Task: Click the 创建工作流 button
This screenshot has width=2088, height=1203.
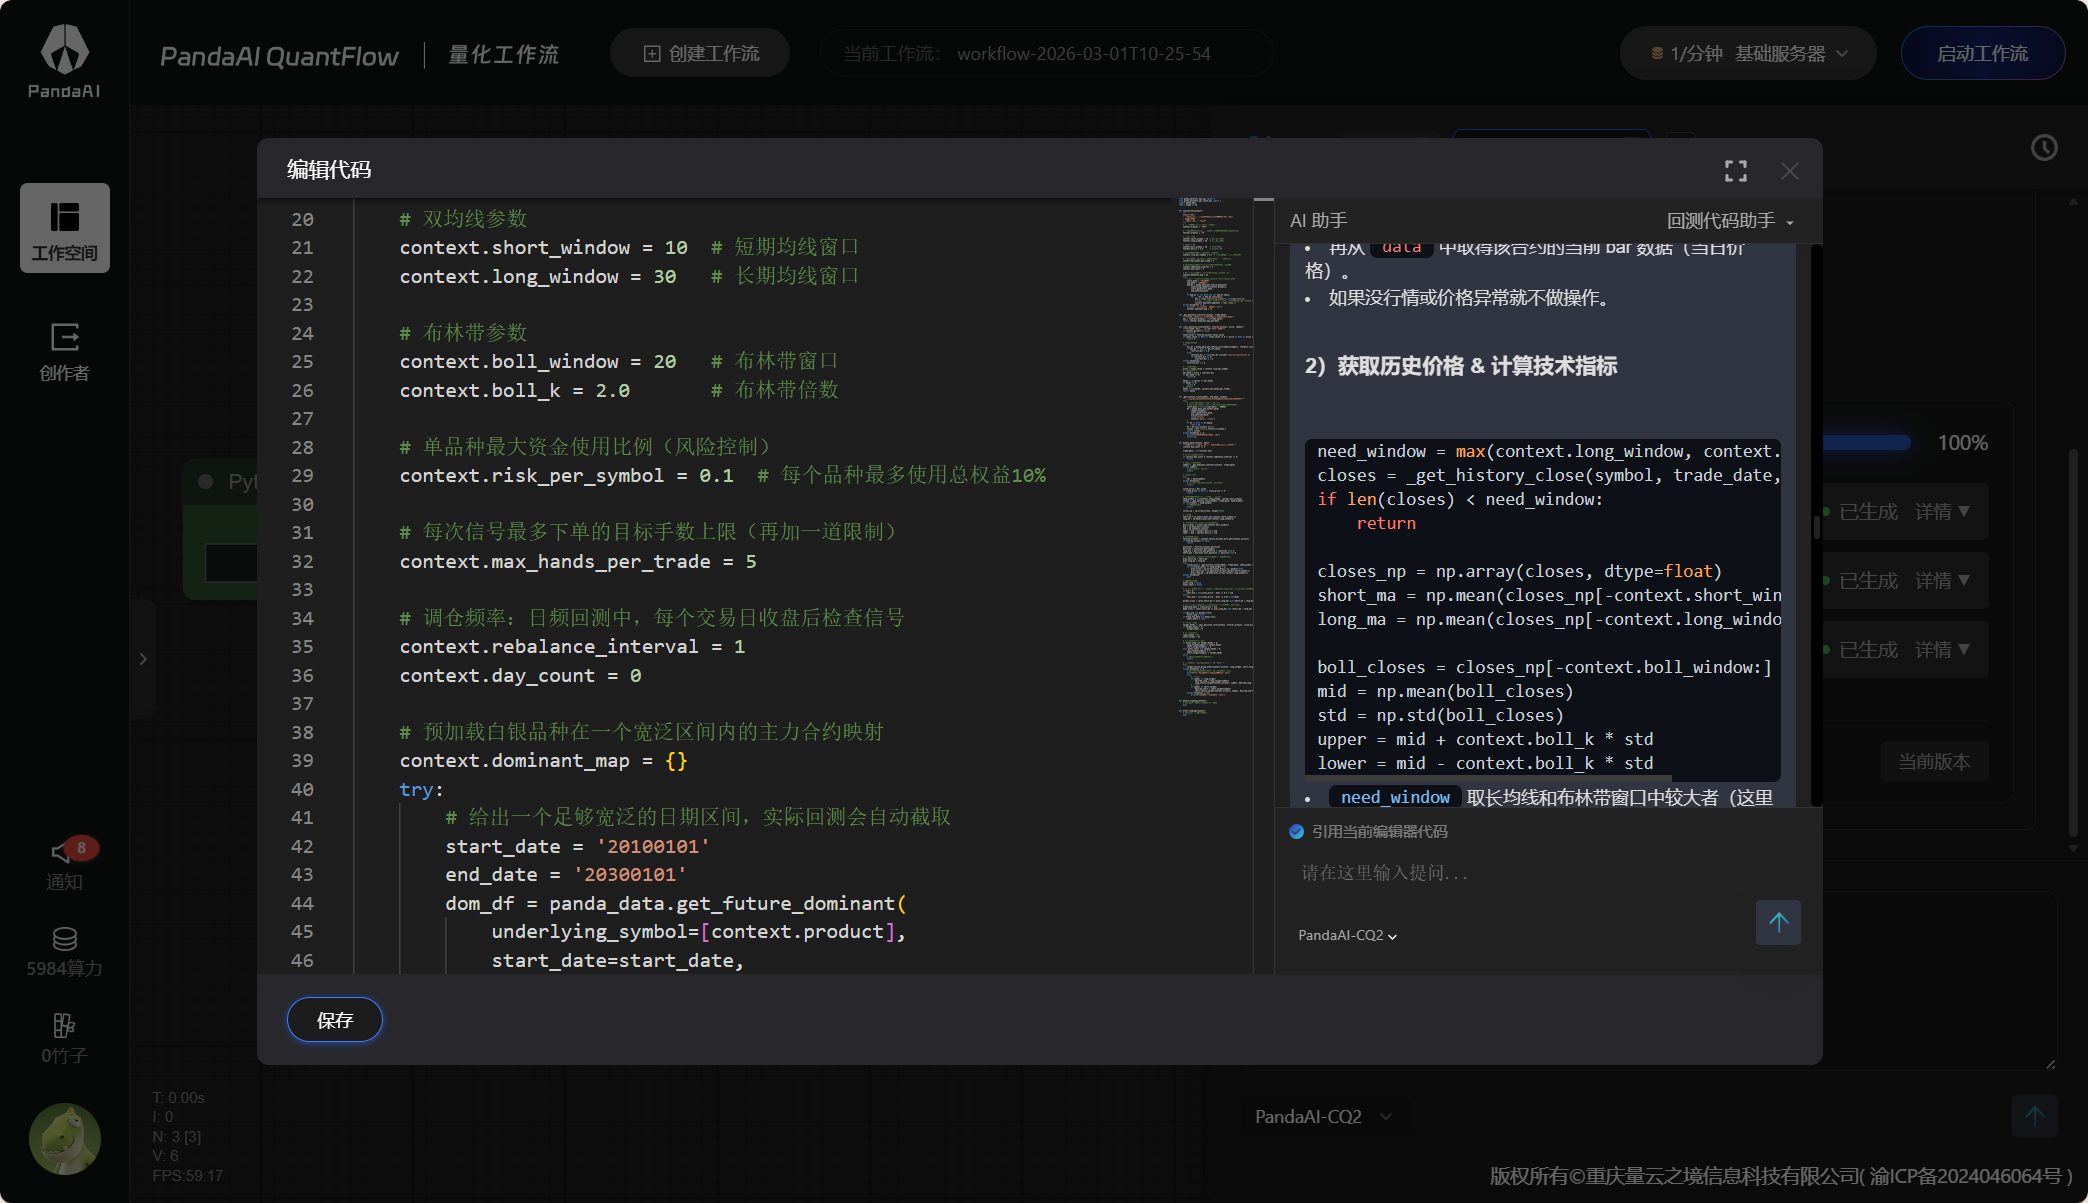Action: pyautogui.click(x=700, y=53)
